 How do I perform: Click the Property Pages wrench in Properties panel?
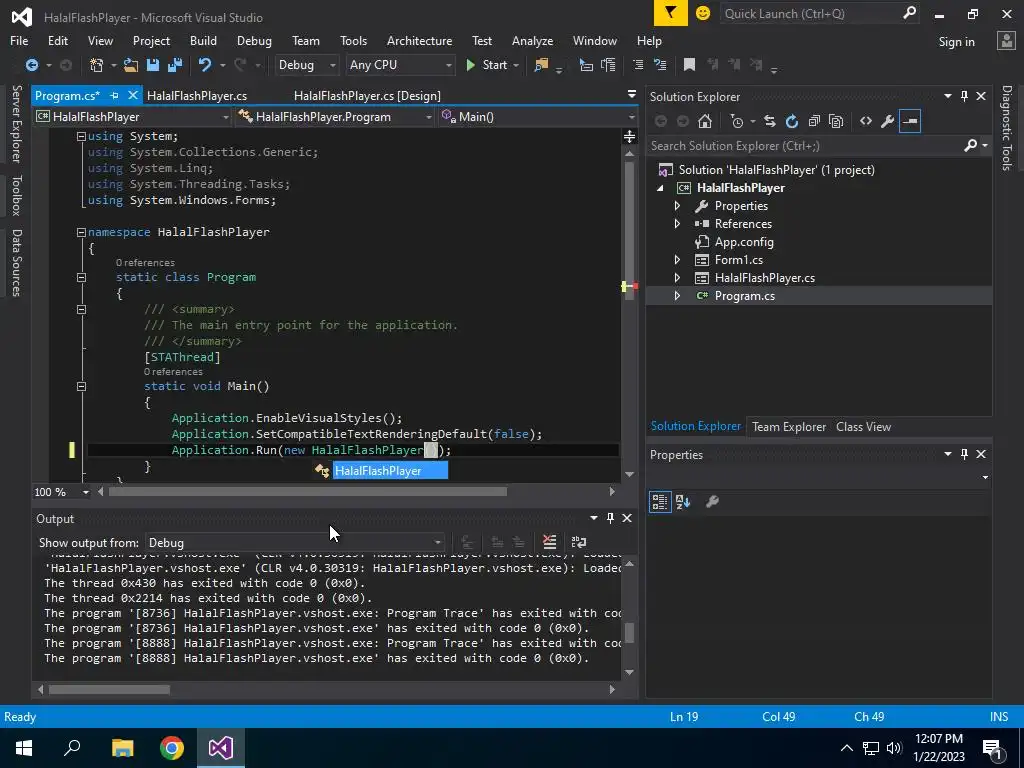(712, 502)
